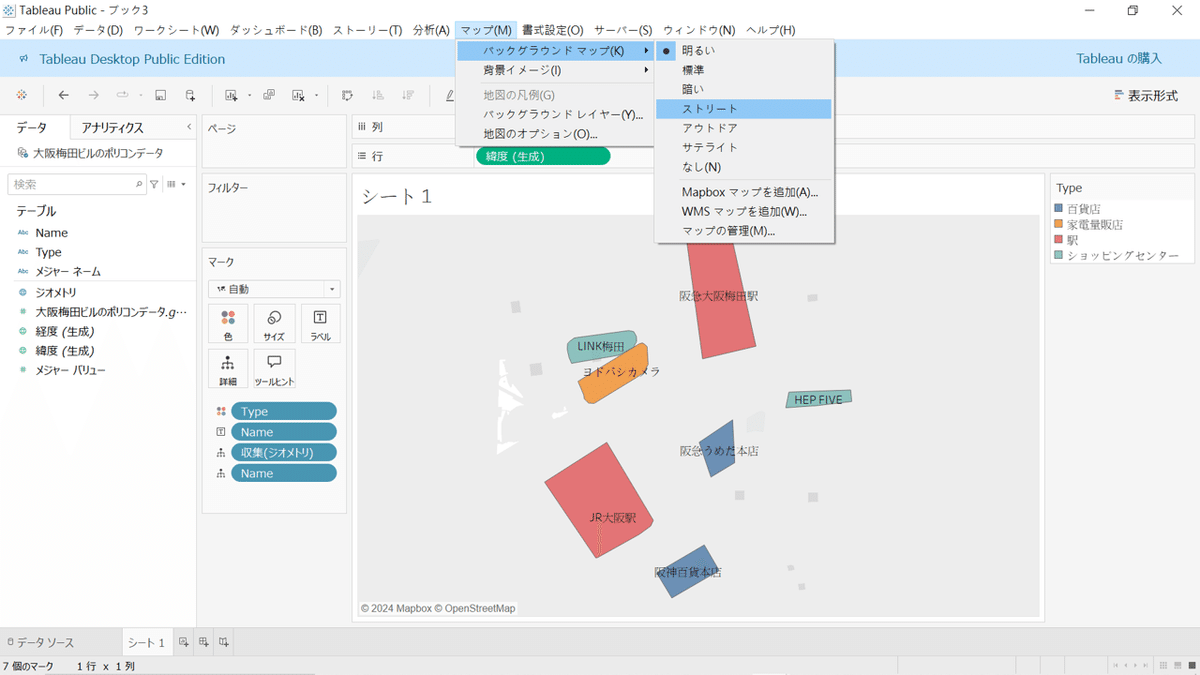Click the ショッピングセンター teal legend swatch
Viewport: 1200px width, 675px height.
[x=1059, y=255]
